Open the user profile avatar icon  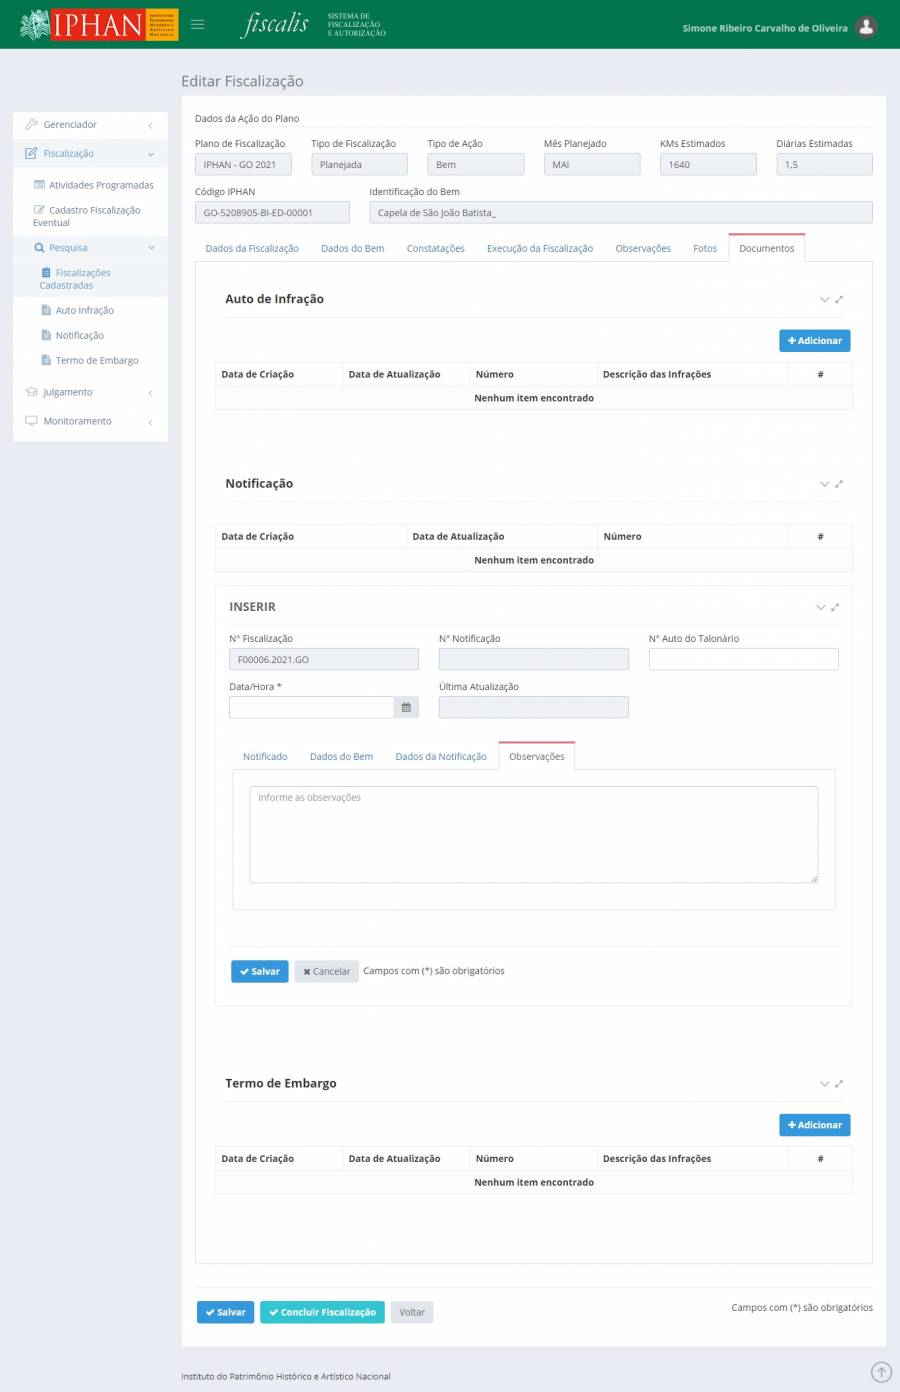click(x=866, y=27)
